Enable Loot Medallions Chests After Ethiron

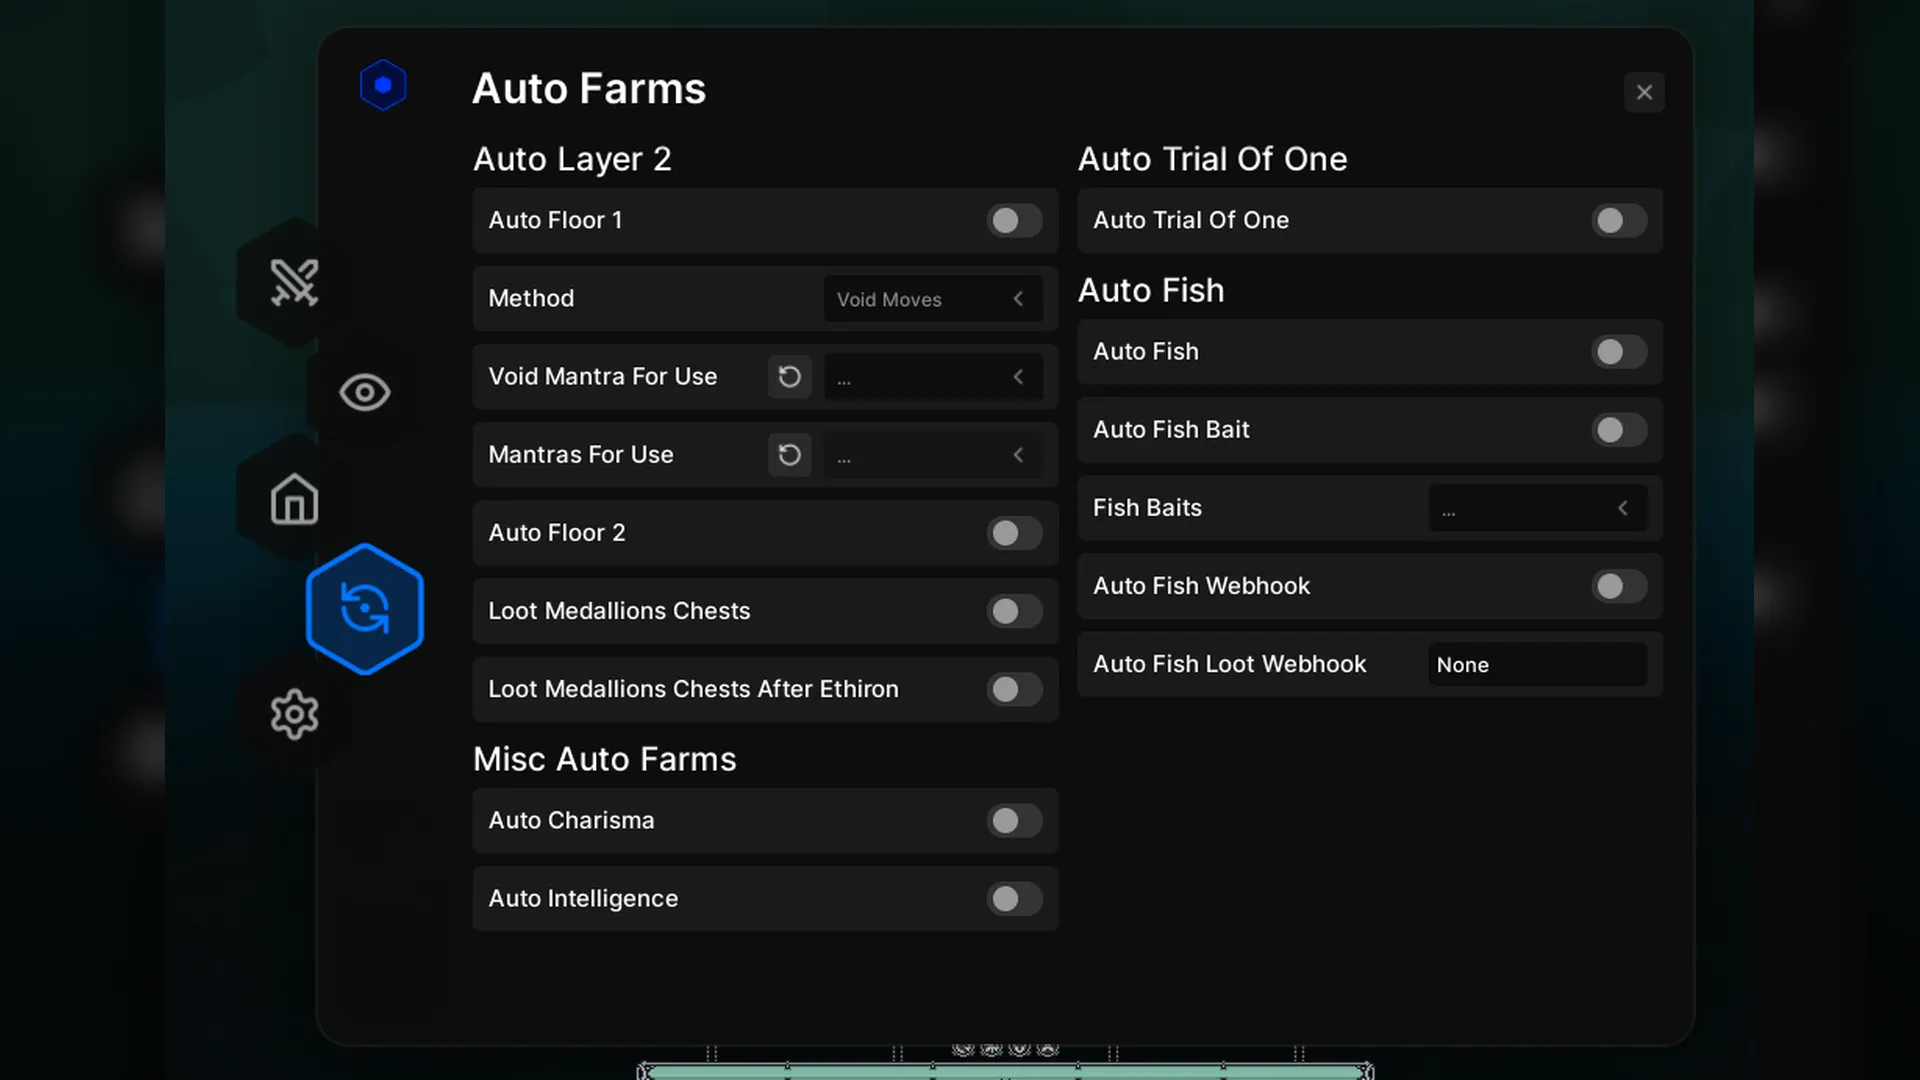[x=1014, y=690]
